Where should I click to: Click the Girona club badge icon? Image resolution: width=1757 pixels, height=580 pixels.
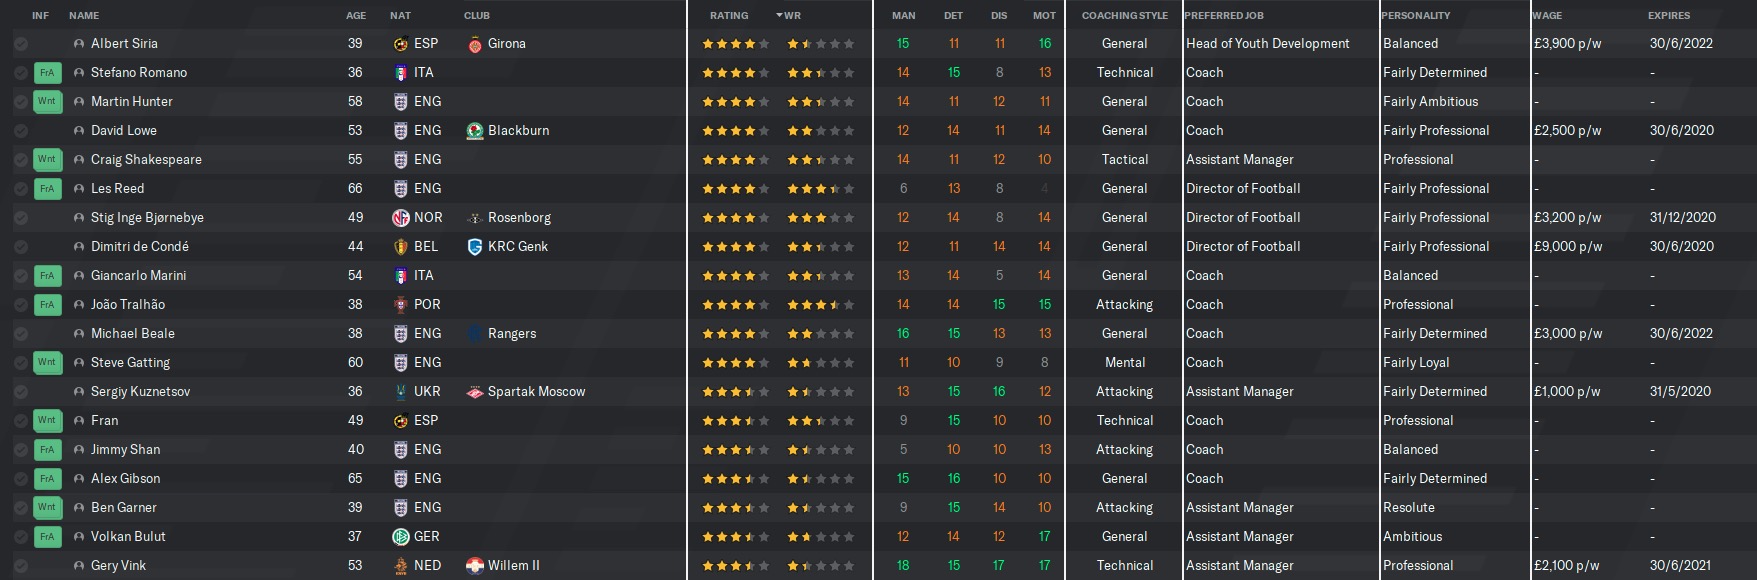pyautogui.click(x=475, y=44)
